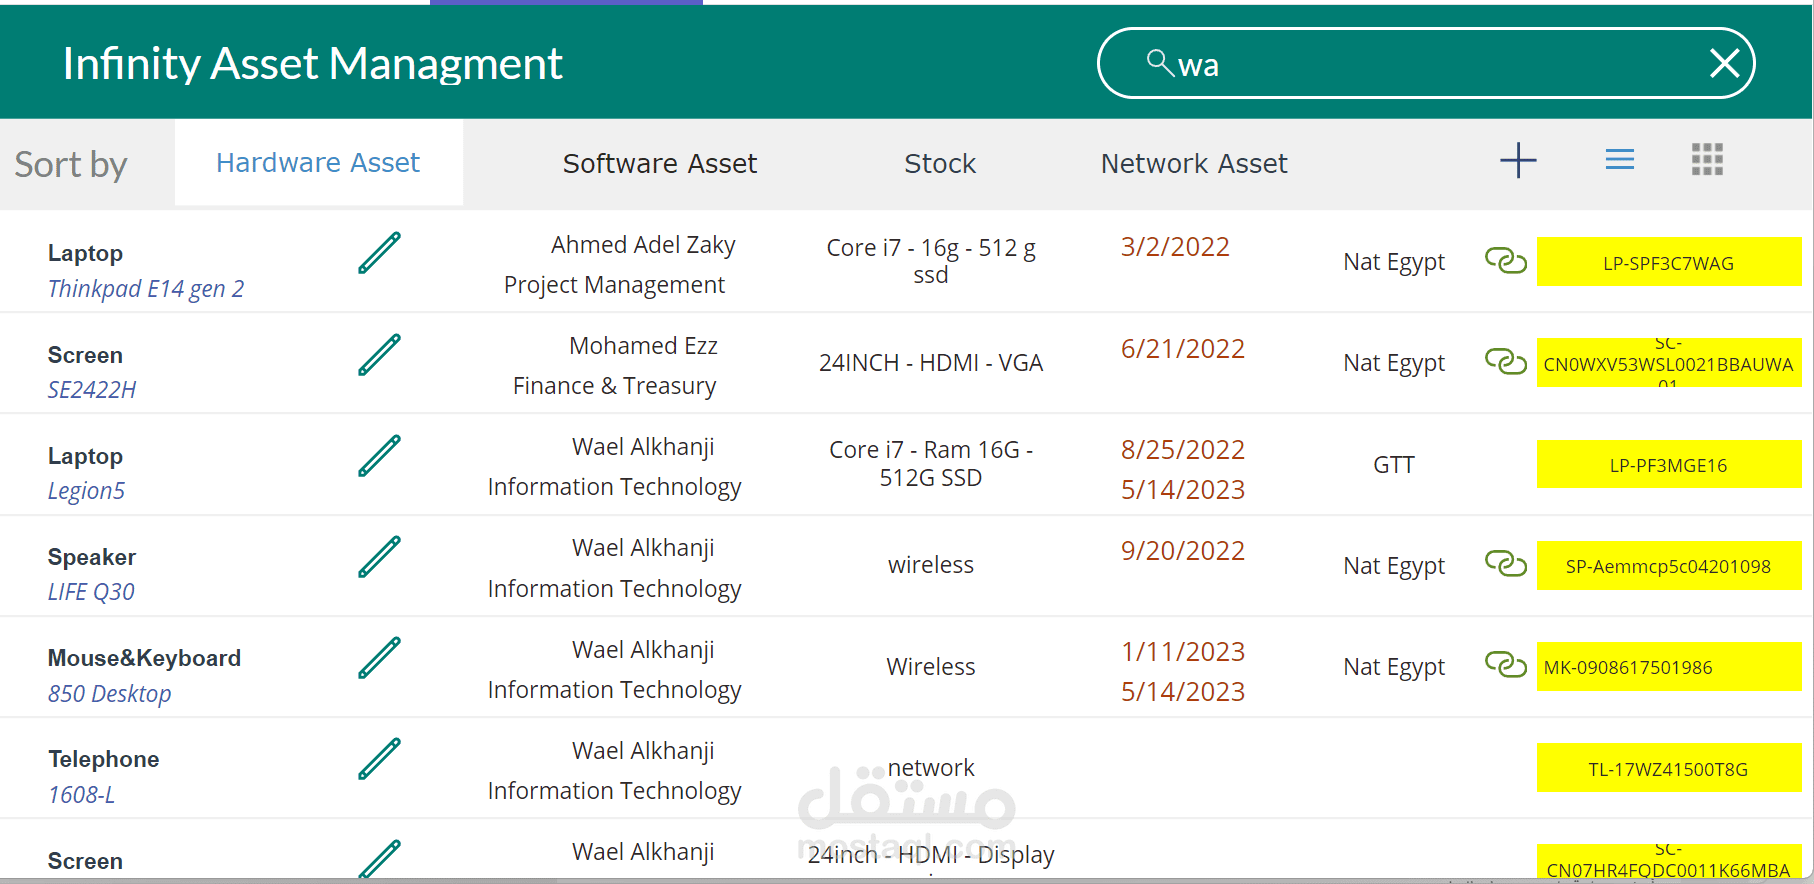Viewport: 1814px width, 884px height.
Task: Click the link icon beside LP-SPF3C7WAG
Action: point(1505,261)
